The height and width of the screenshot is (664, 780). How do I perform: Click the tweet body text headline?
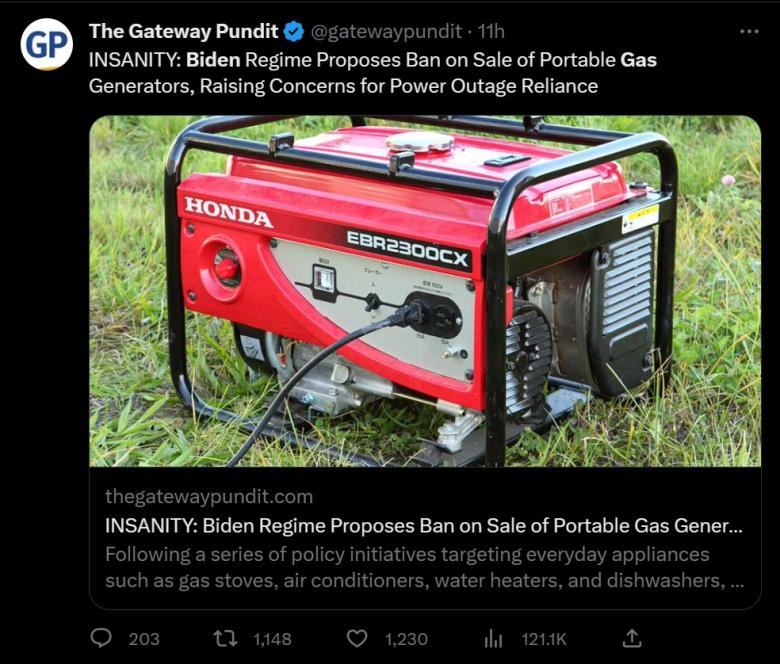coord(373,73)
